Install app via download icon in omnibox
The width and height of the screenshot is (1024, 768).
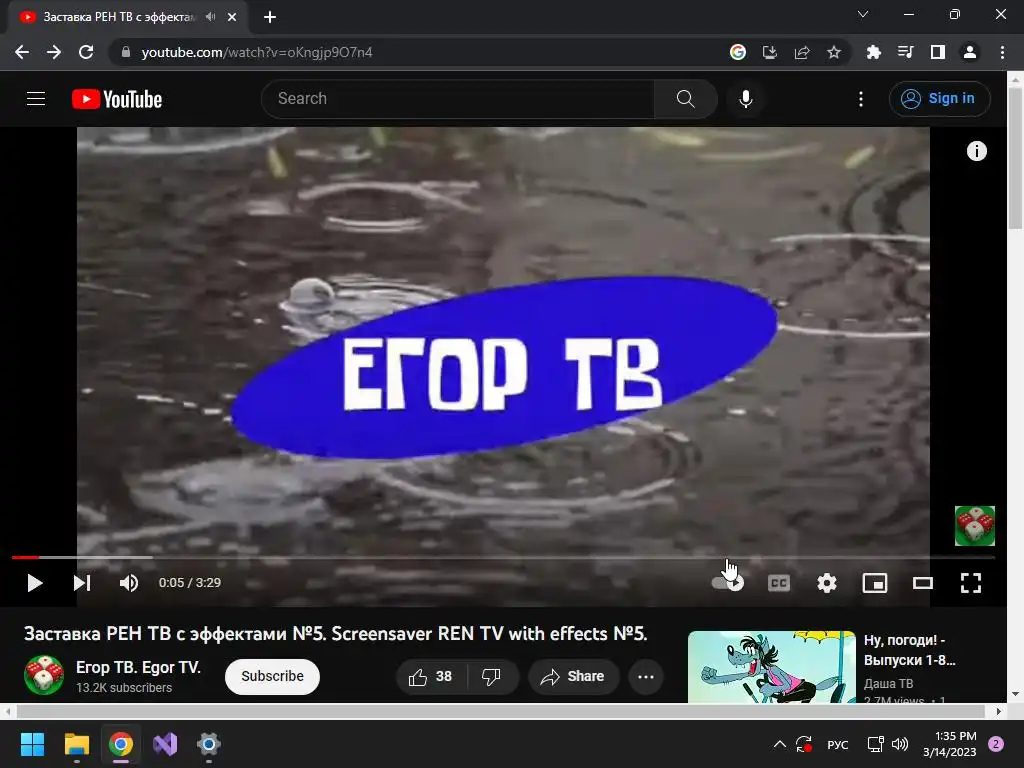(770, 52)
